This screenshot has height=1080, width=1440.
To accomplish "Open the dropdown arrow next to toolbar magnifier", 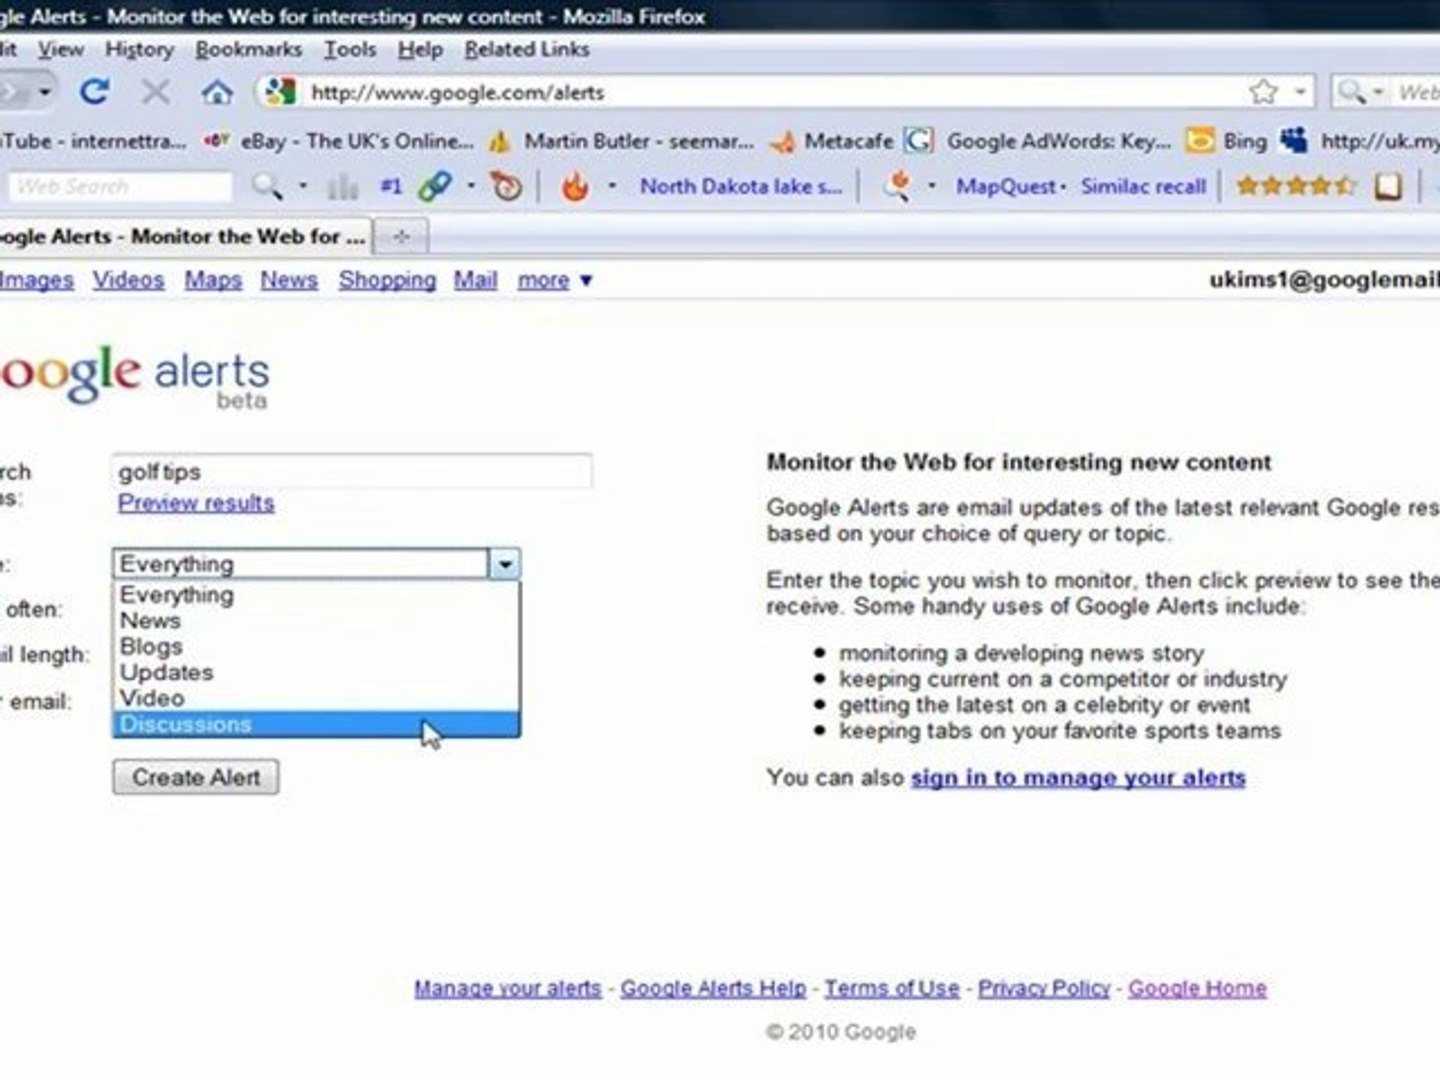I will 302,186.
